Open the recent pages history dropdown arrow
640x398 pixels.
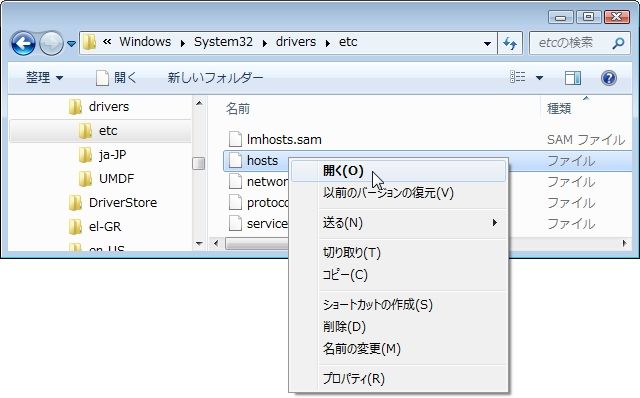[x=71, y=43]
